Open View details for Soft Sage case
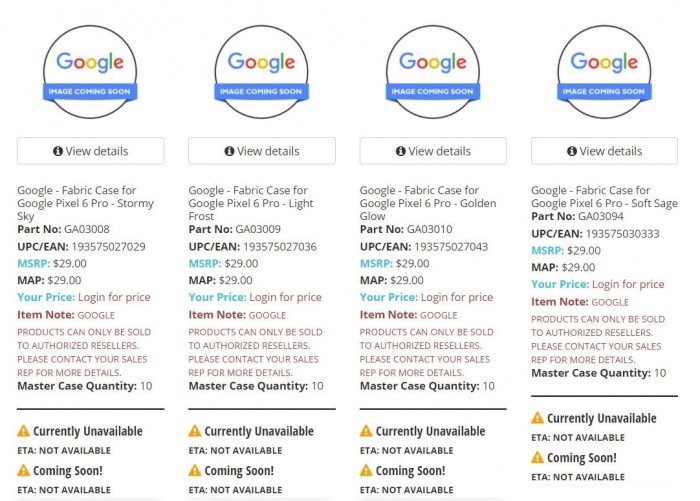 point(604,151)
